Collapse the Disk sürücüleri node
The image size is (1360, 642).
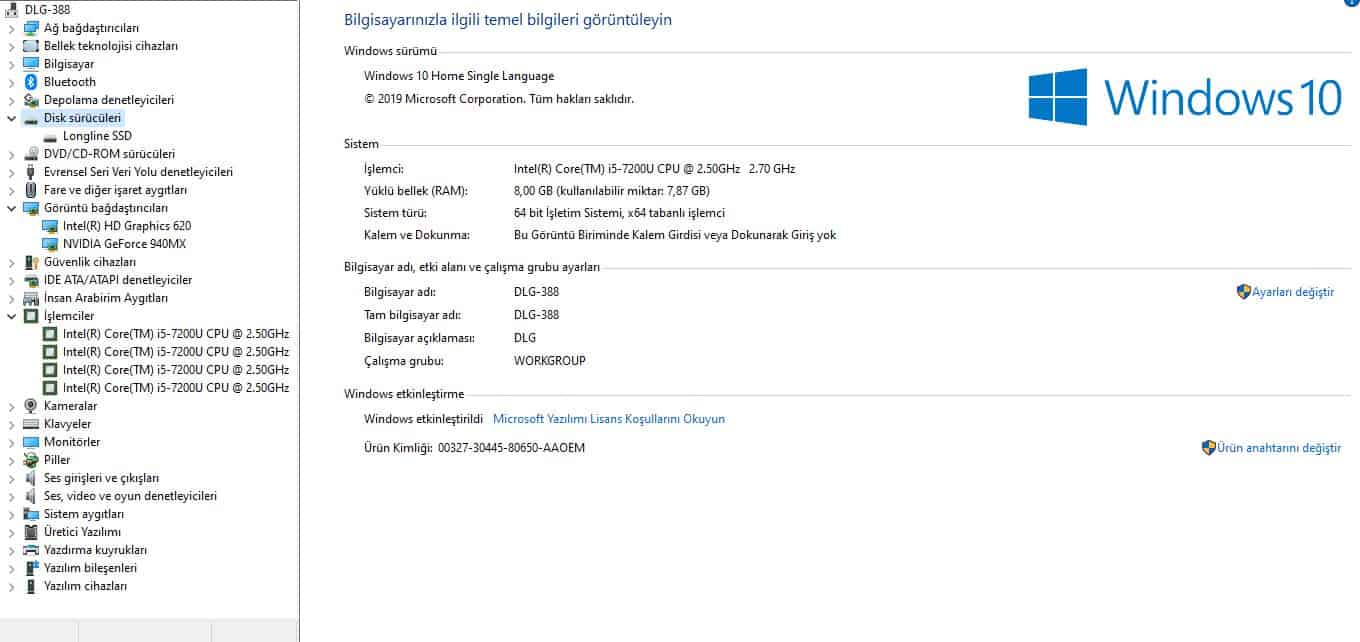coord(12,118)
